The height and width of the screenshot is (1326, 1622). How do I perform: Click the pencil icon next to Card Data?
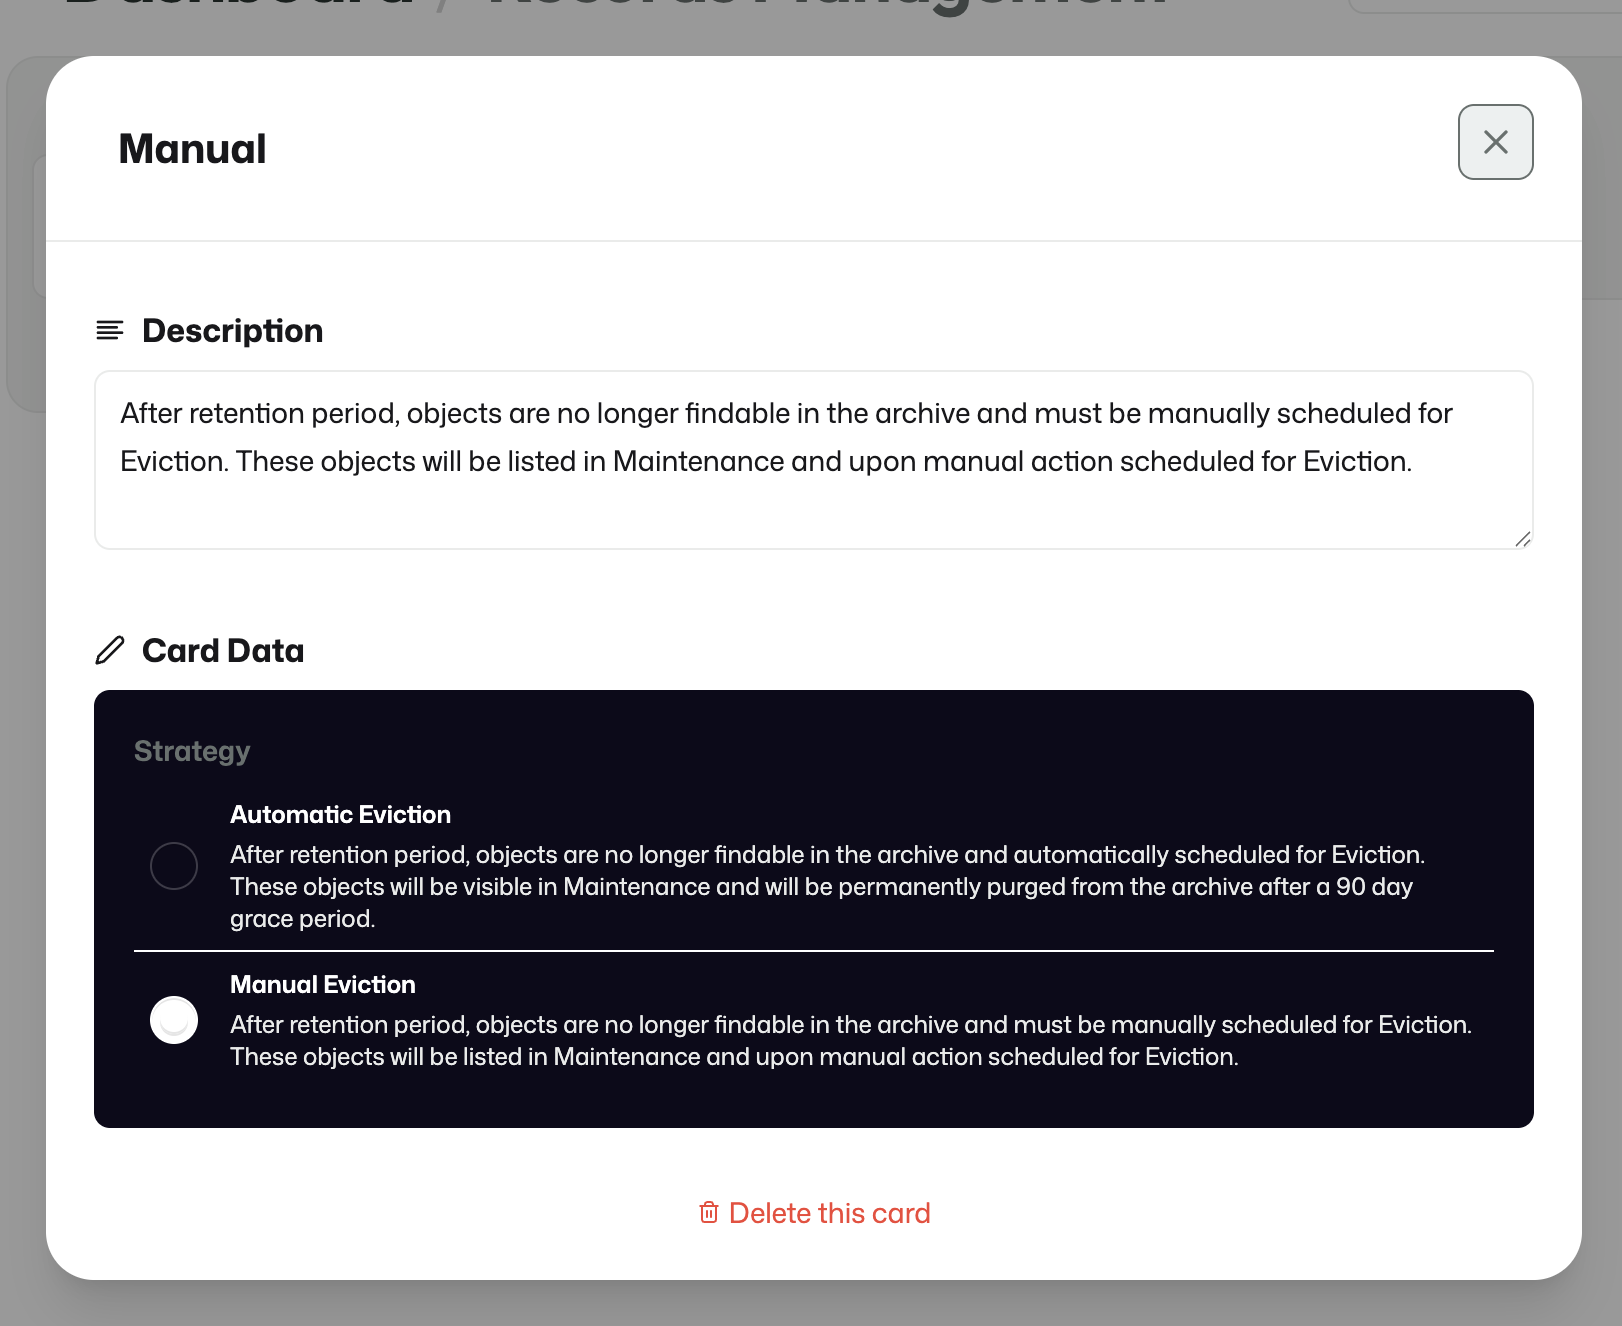[x=110, y=650]
